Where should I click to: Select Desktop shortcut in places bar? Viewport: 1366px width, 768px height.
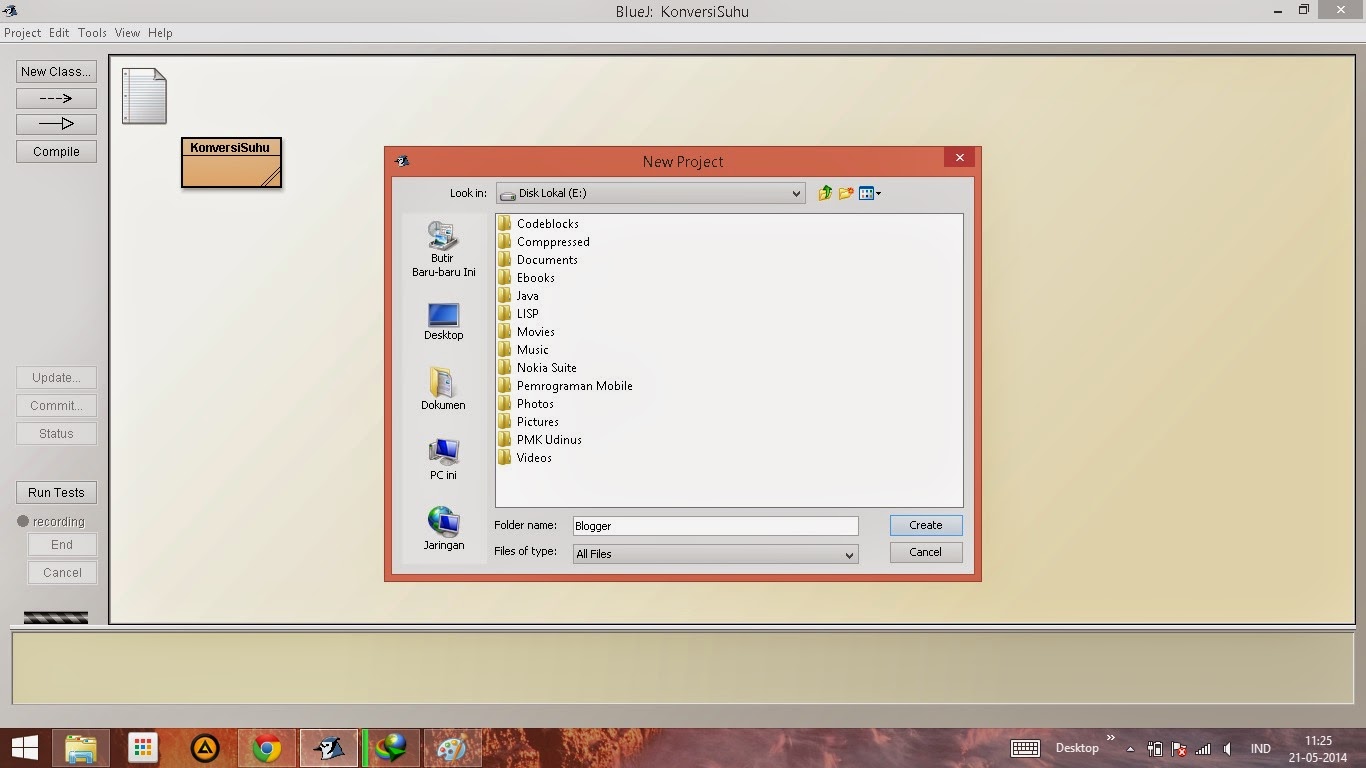(x=443, y=322)
